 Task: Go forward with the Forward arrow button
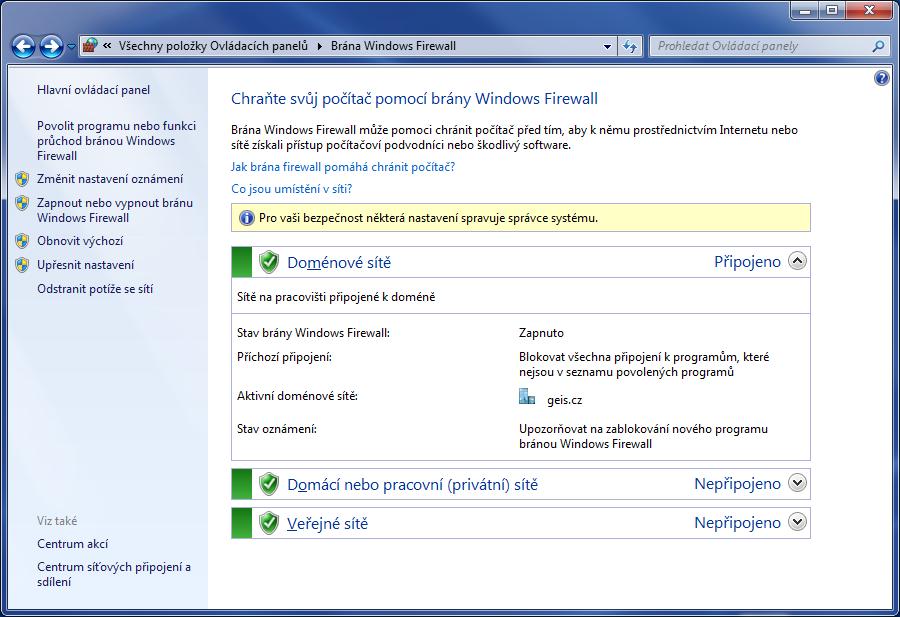(51, 46)
